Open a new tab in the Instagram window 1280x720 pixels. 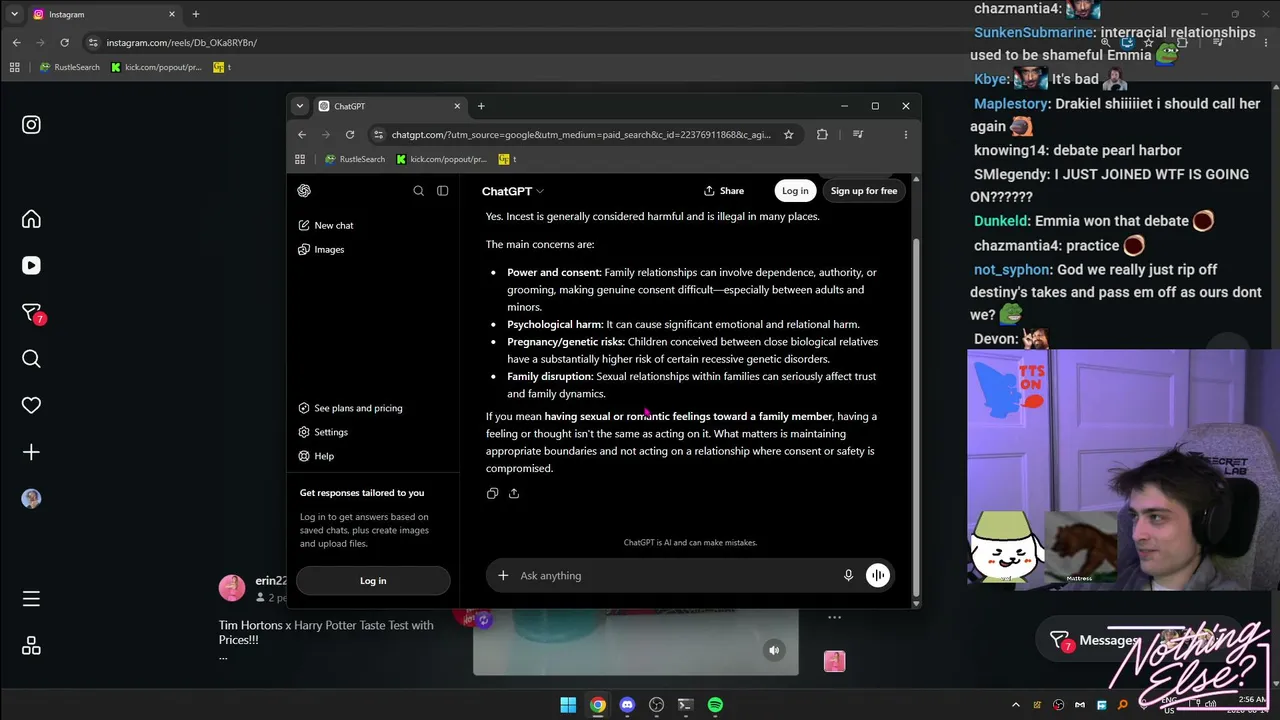click(x=196, y=14)
